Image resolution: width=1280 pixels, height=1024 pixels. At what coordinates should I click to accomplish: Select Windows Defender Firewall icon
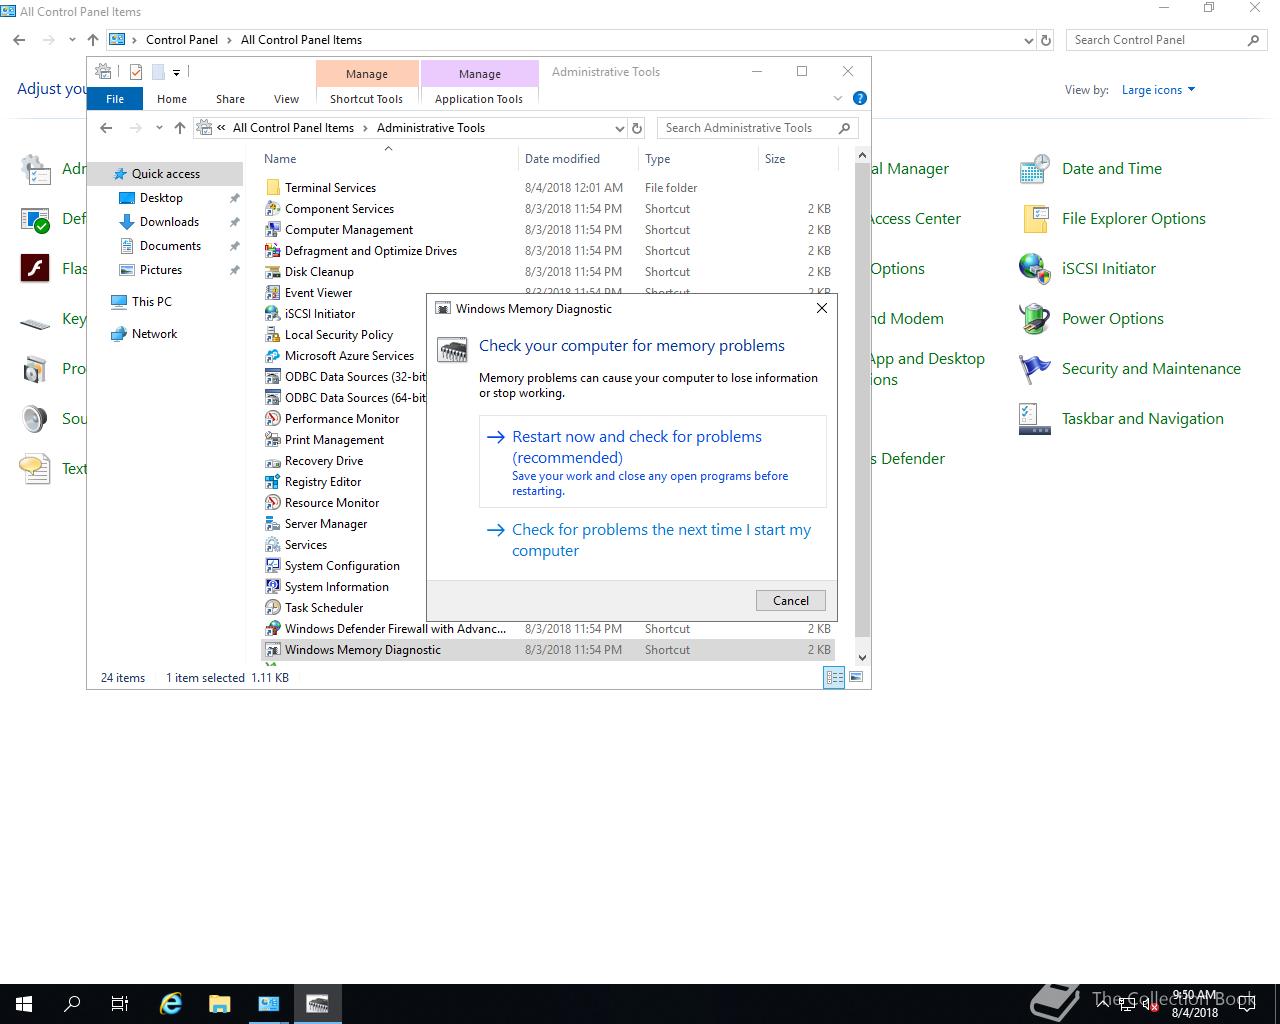(272, 629)
